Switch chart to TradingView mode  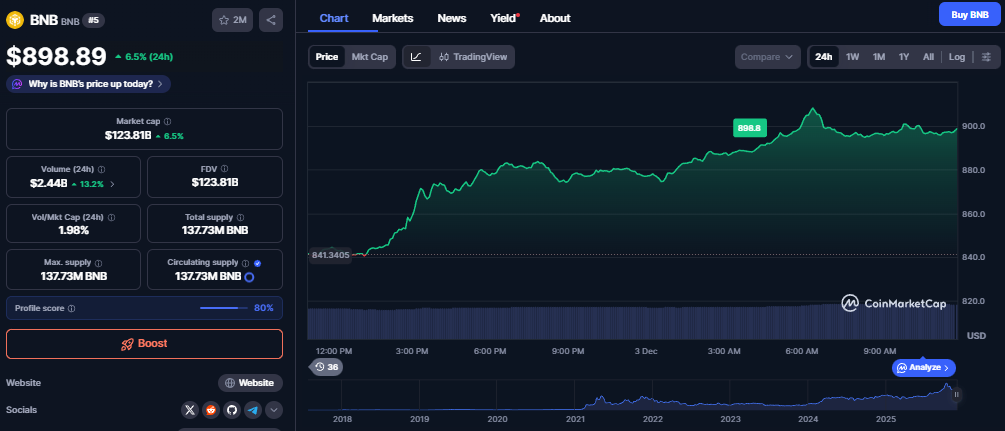pyautogui.click(x=473, y=57)
